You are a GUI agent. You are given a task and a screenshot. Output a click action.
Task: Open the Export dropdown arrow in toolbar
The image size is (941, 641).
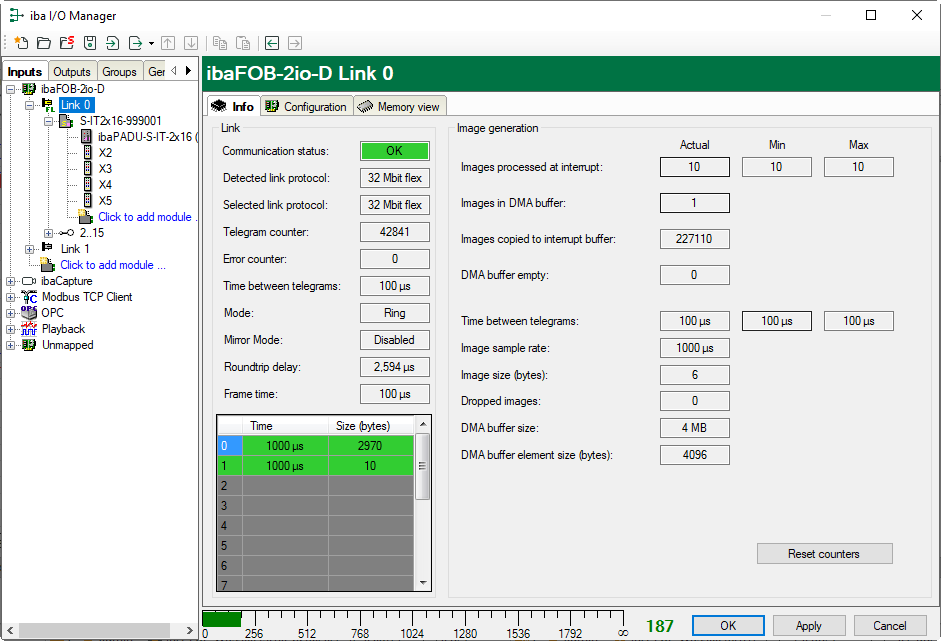point(151,43)
